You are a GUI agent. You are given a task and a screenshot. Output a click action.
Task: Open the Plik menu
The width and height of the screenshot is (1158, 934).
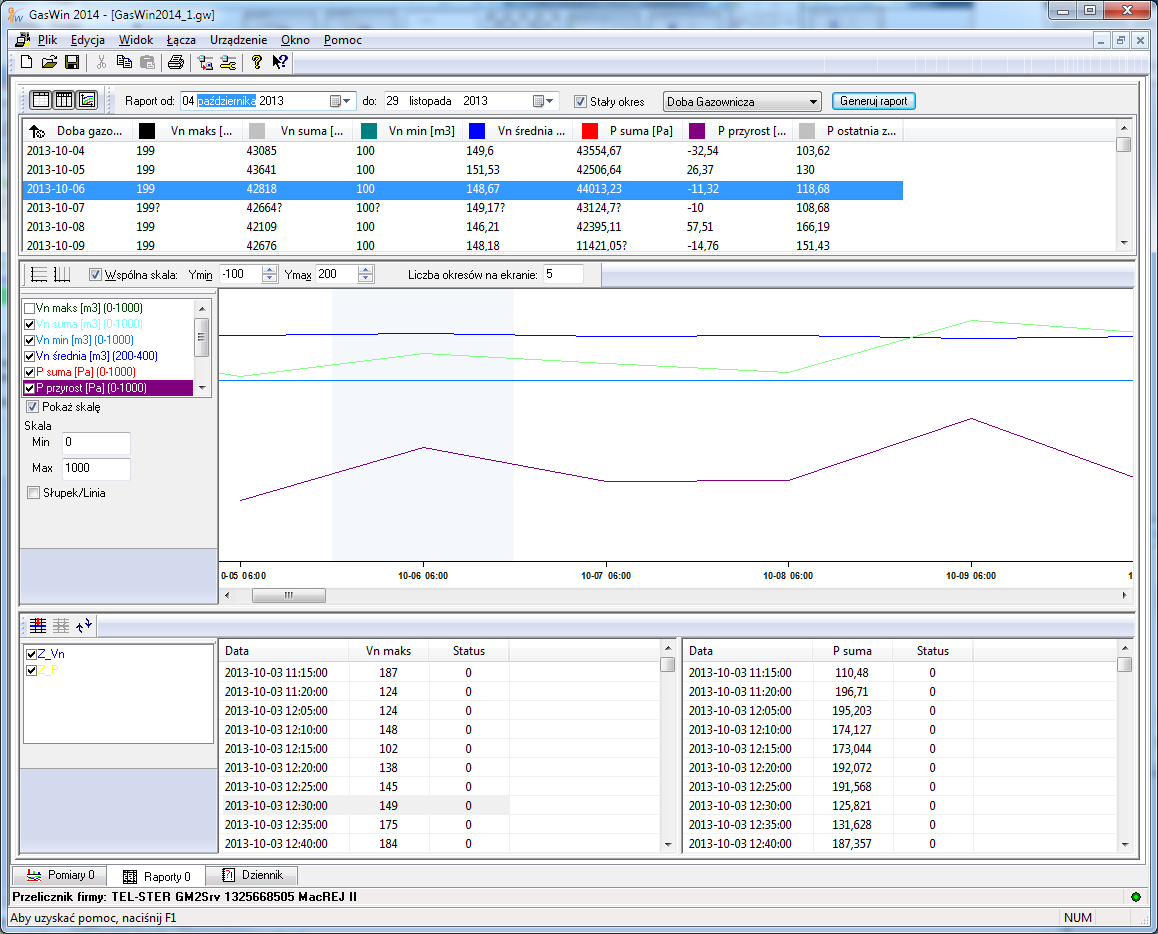point(48,40)
